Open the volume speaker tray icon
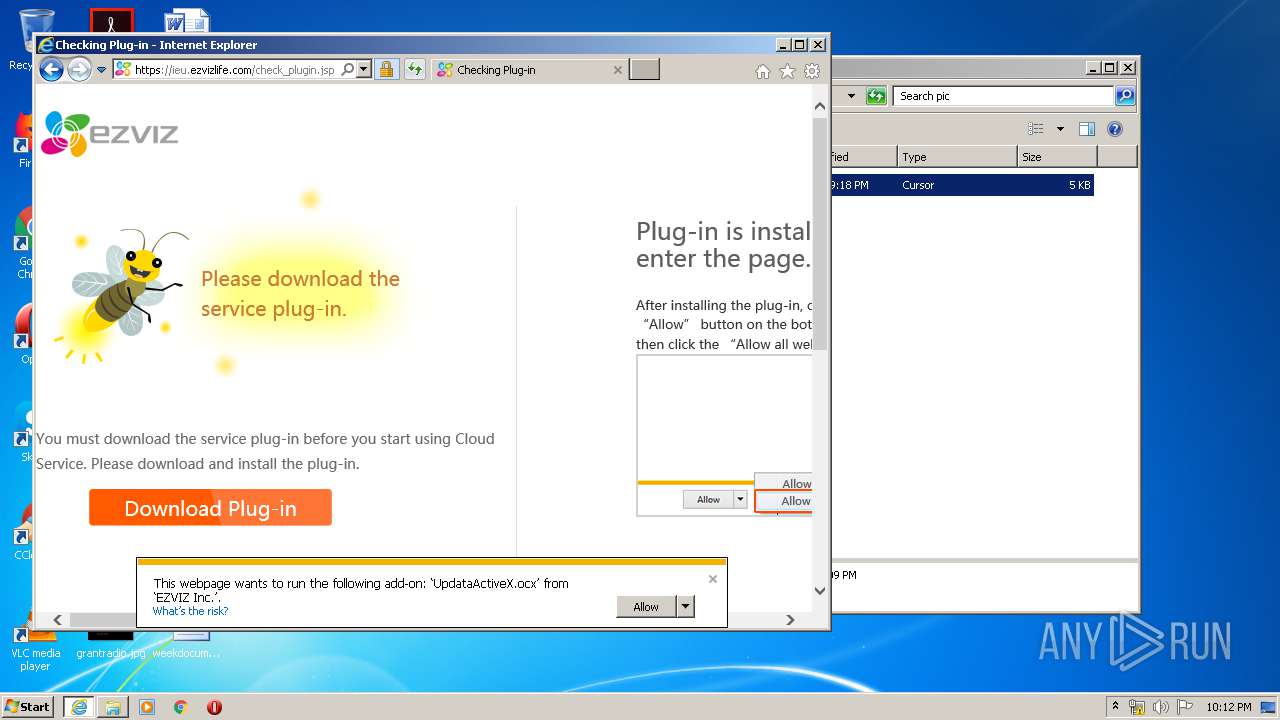Screen dimensions: 1280x720 pos(1161,707)
